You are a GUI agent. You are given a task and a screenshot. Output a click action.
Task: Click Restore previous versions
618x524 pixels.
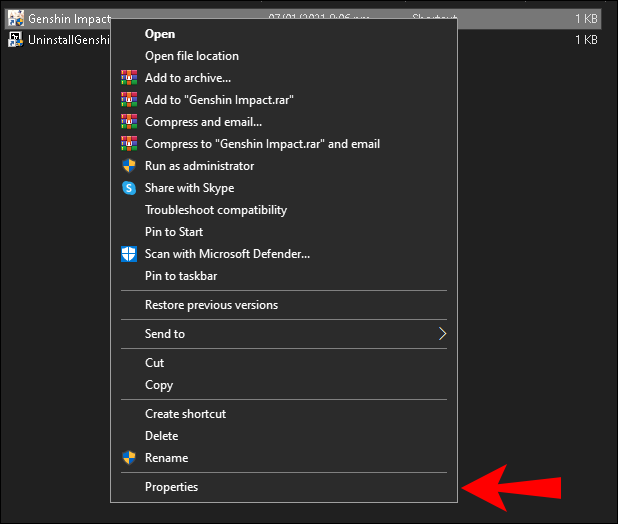coord(211,305)
